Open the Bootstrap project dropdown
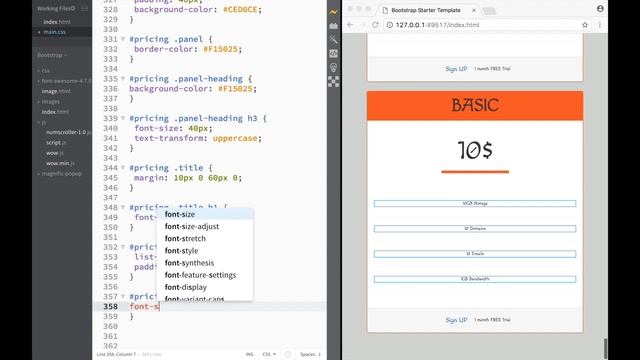The height and width of the screenshot is (360, 640). [52, 55]
